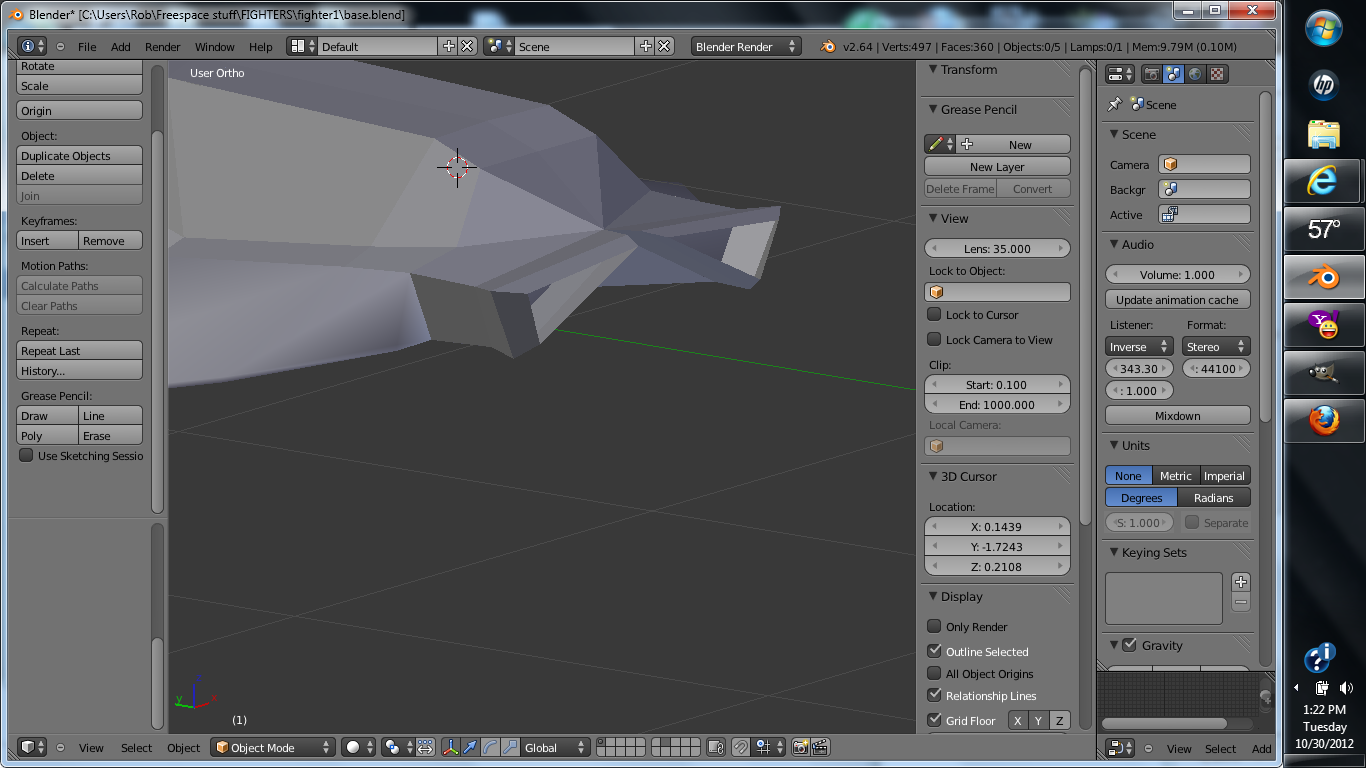Collapse the Audio panel

point(1113,244)
